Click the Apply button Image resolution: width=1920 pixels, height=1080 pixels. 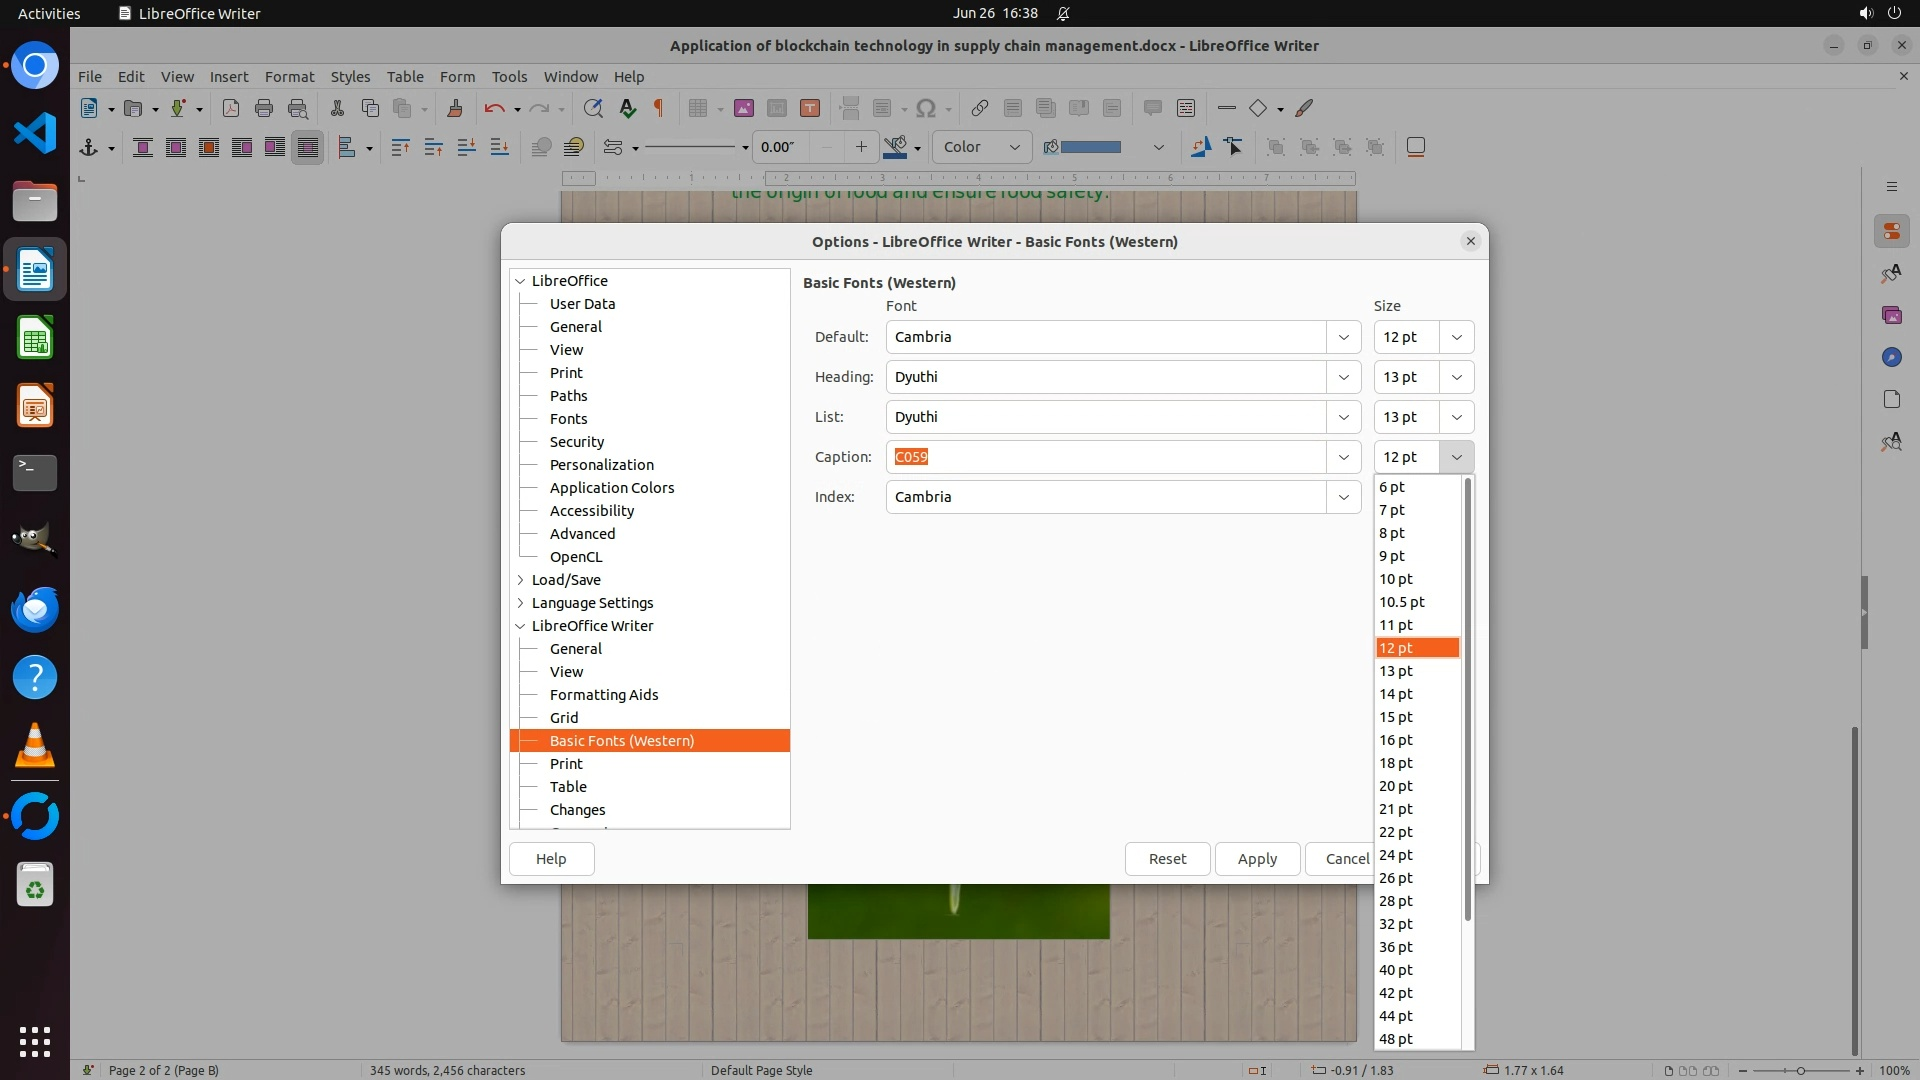1257,859
